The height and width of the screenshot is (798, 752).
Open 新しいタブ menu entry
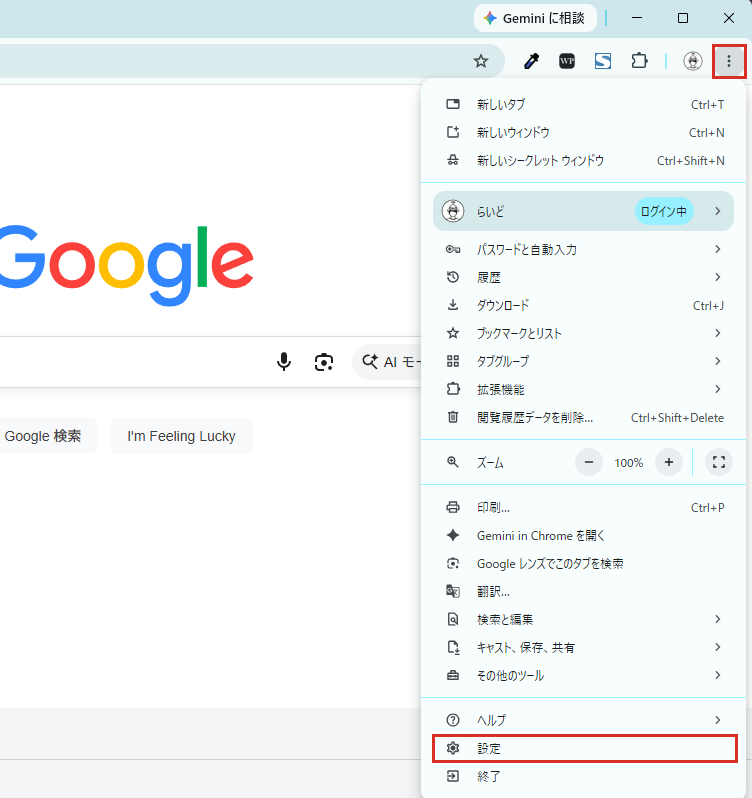tap(584, 104)
